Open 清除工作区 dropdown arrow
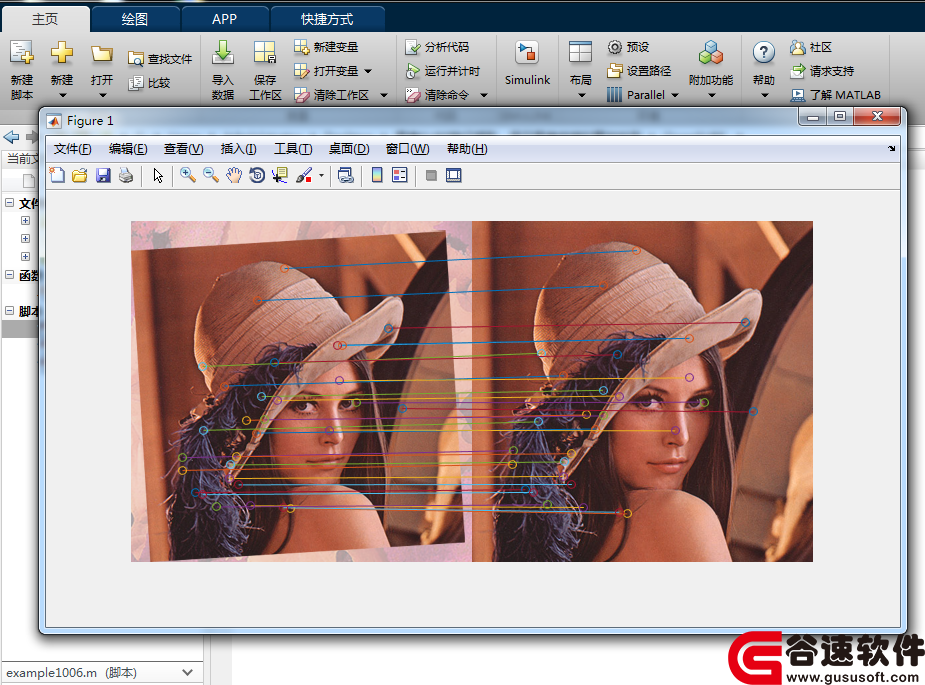The height and width of the screenshot is (685, 925). (x=383, y=95)
